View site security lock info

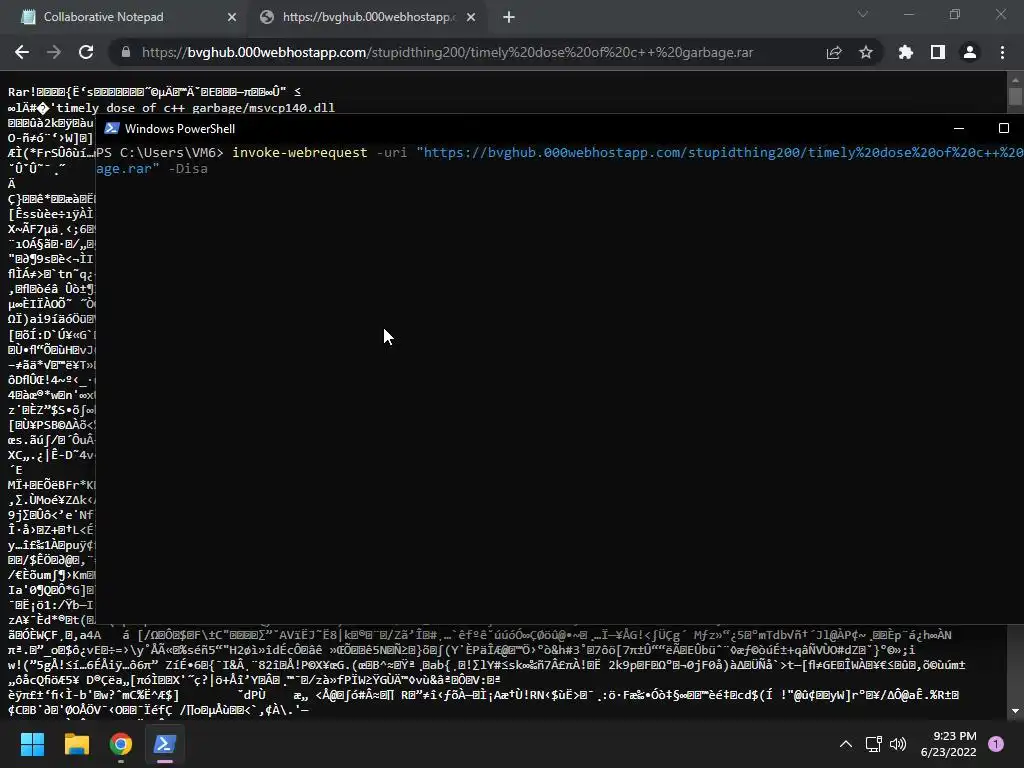[x=126, y=52]
